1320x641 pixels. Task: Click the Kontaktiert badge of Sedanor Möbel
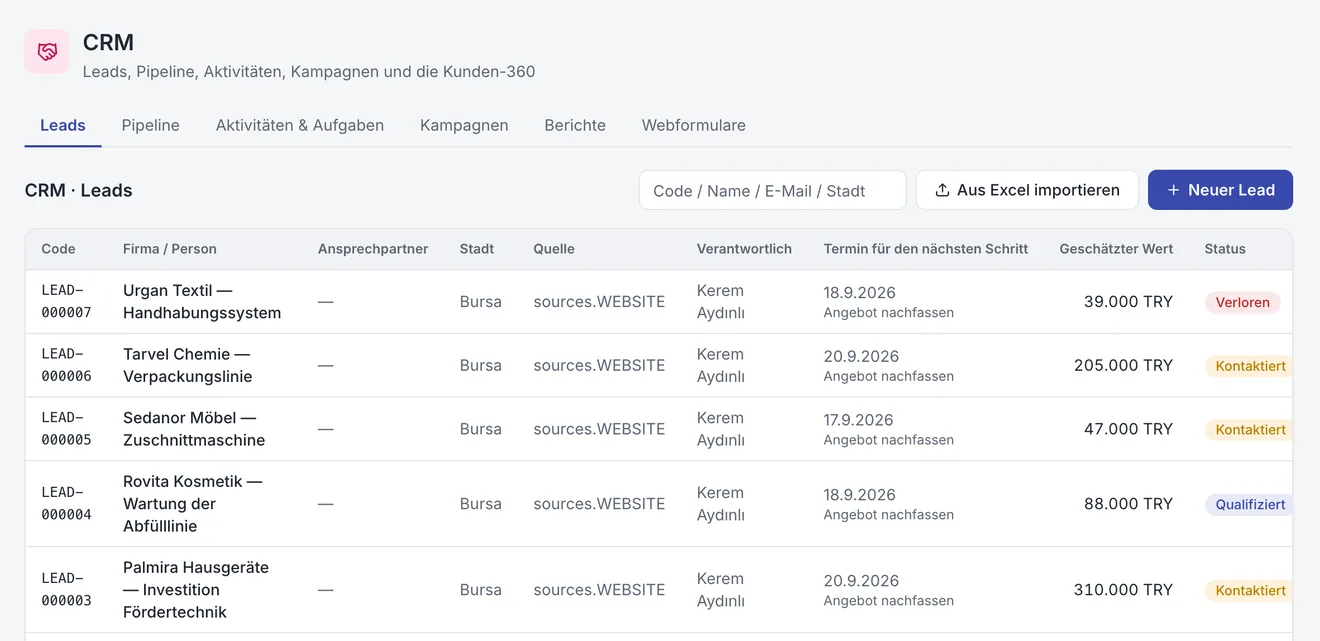click(x=1250, y=429)
